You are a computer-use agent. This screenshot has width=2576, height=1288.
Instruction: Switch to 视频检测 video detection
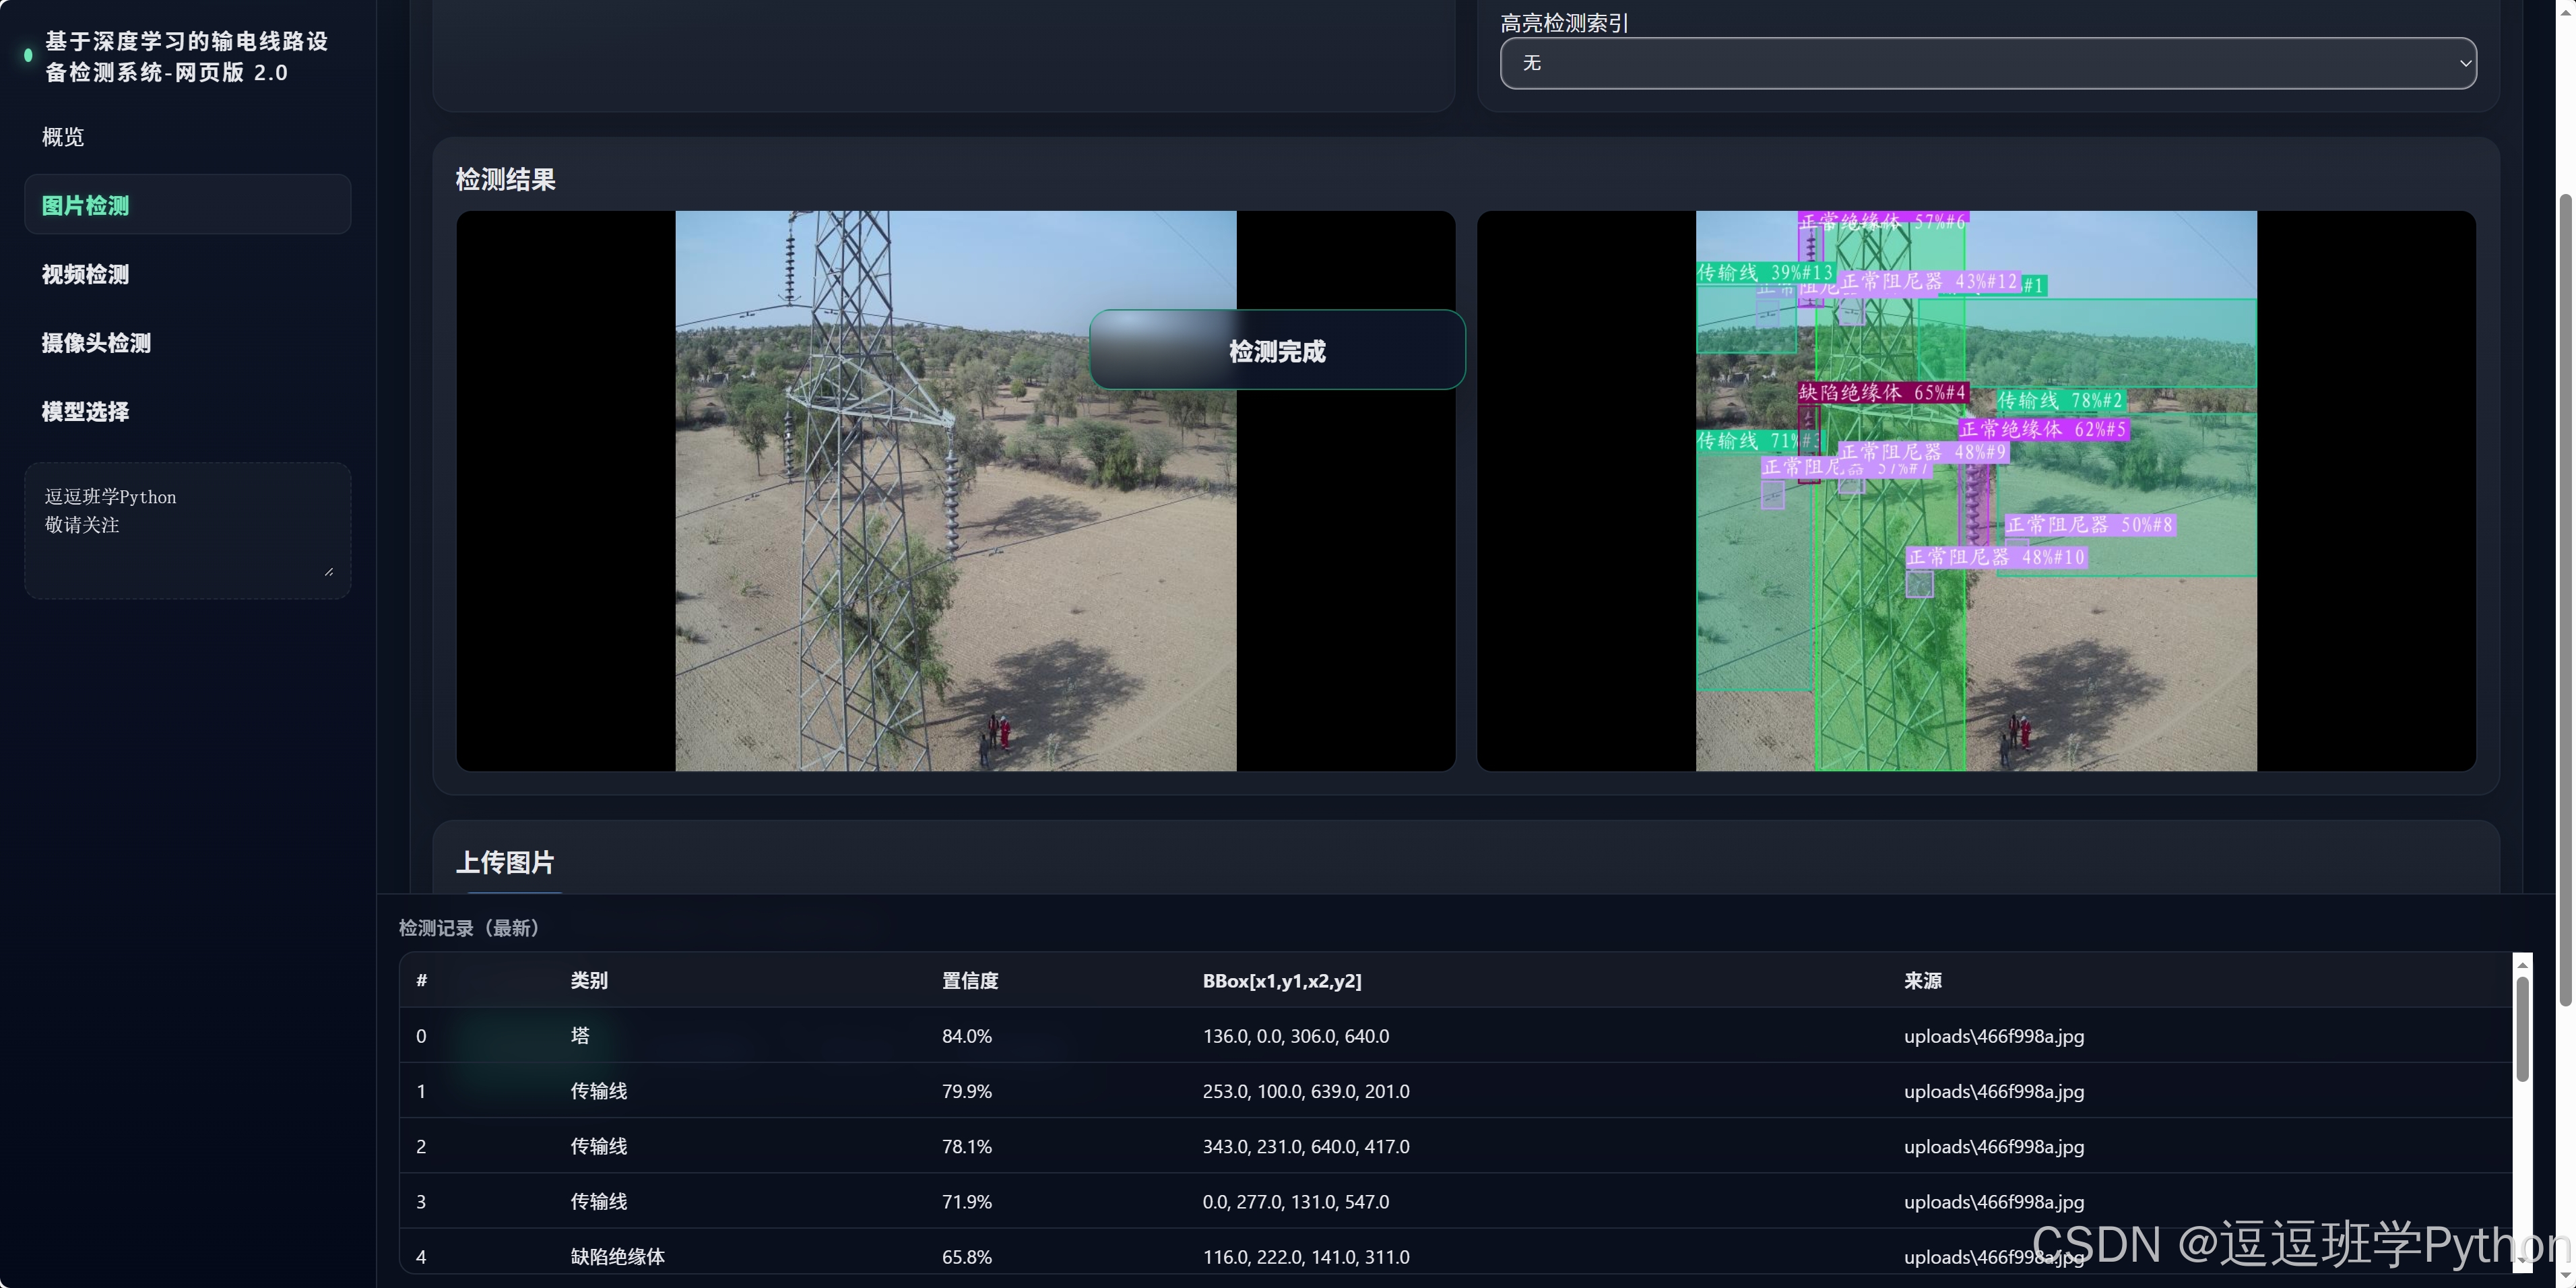point(86,274)
